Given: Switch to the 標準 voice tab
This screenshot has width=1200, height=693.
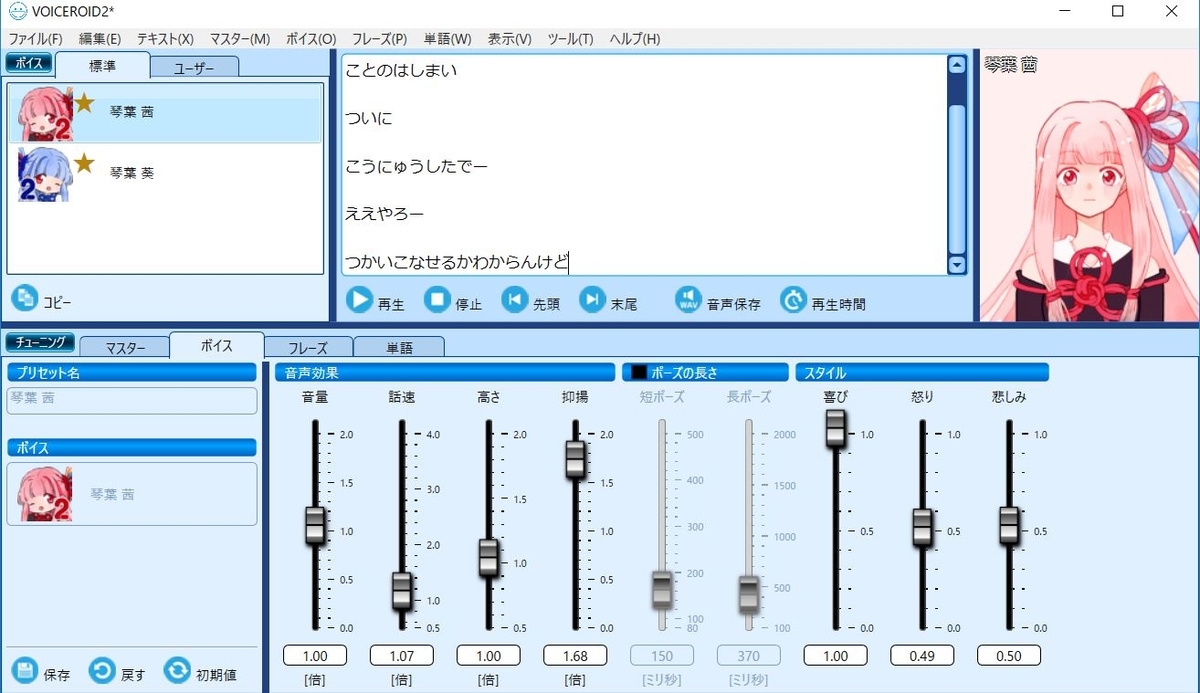Looking at the screenshot, I should point(103,65).
